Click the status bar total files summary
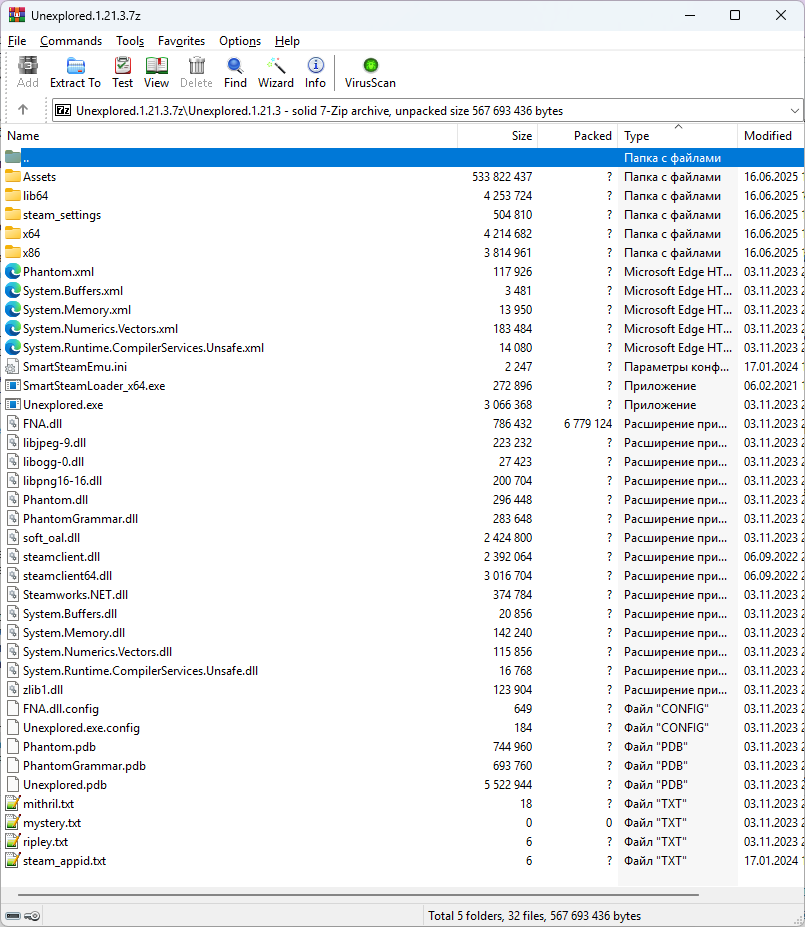805x927 pixels. click(x=534, y=916)
